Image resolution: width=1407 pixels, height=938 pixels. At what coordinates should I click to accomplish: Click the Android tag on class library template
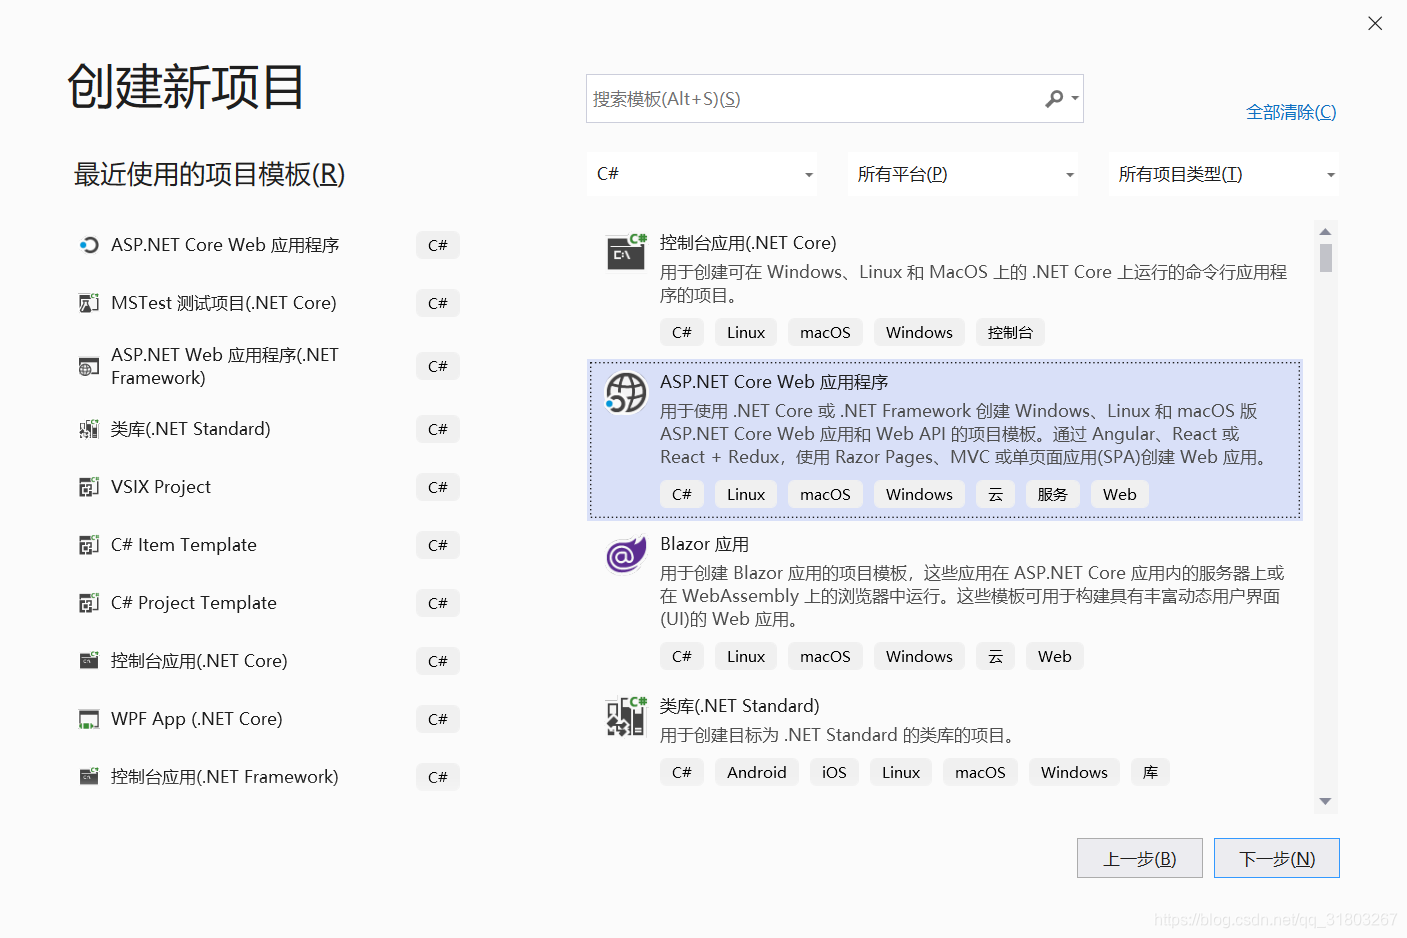pyautogui.click(x=757, y=772)
